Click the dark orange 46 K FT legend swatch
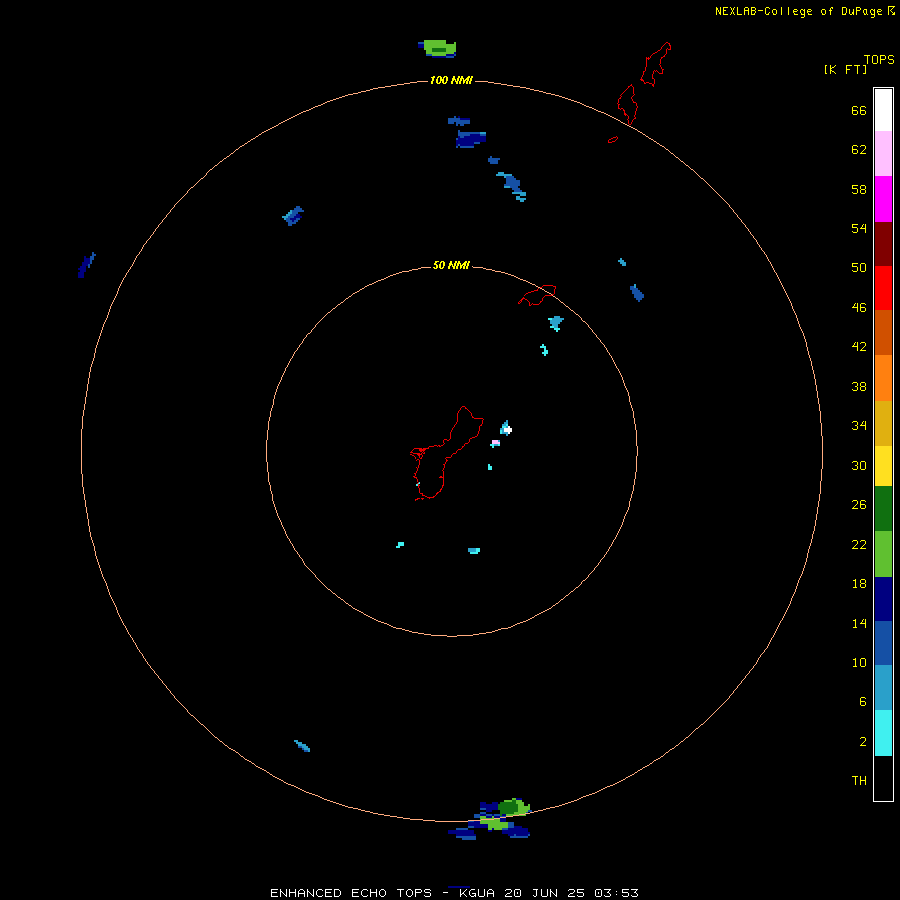 (883, 332)
